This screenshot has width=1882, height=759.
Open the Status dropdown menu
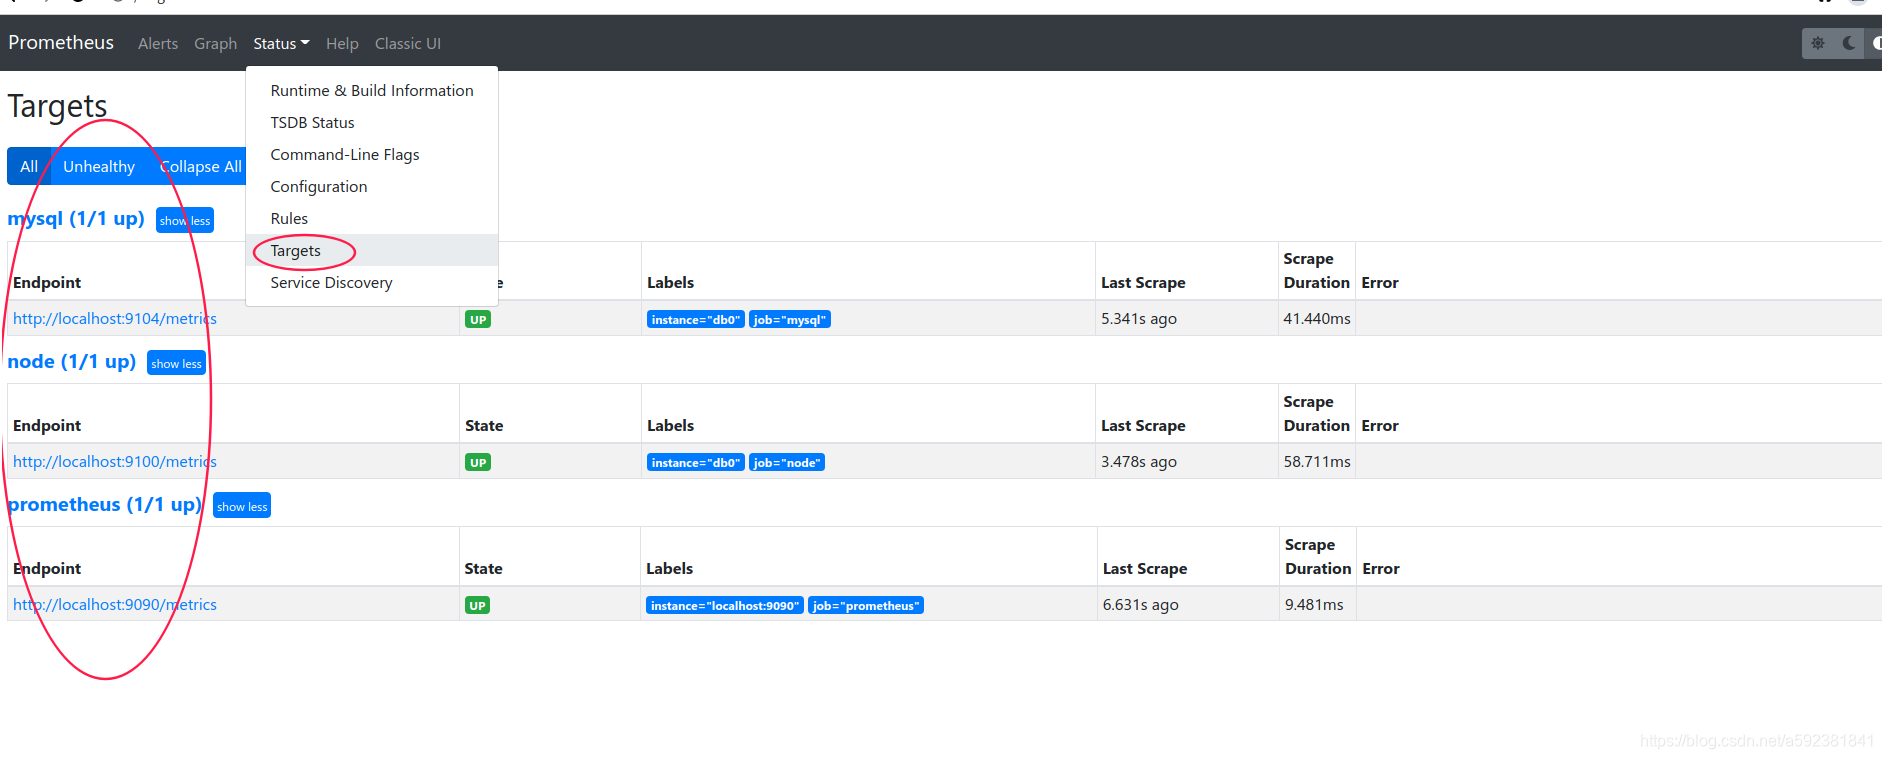[281, 43]
